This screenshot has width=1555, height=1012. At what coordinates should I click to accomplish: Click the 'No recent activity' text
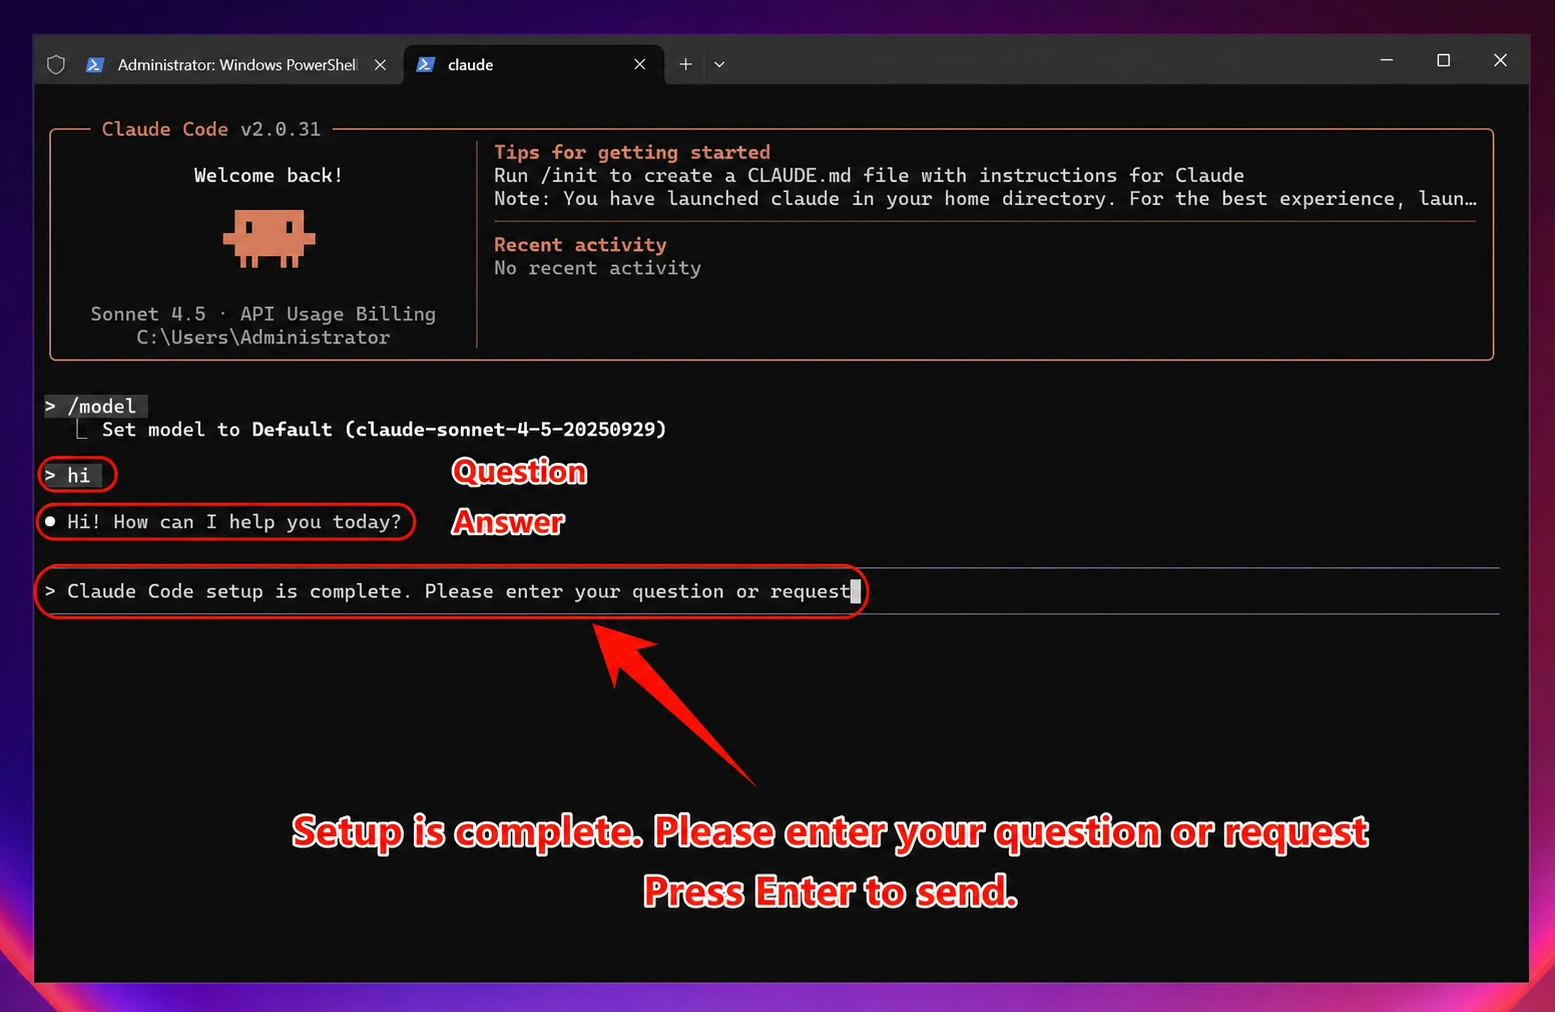[x=597, y=268]
